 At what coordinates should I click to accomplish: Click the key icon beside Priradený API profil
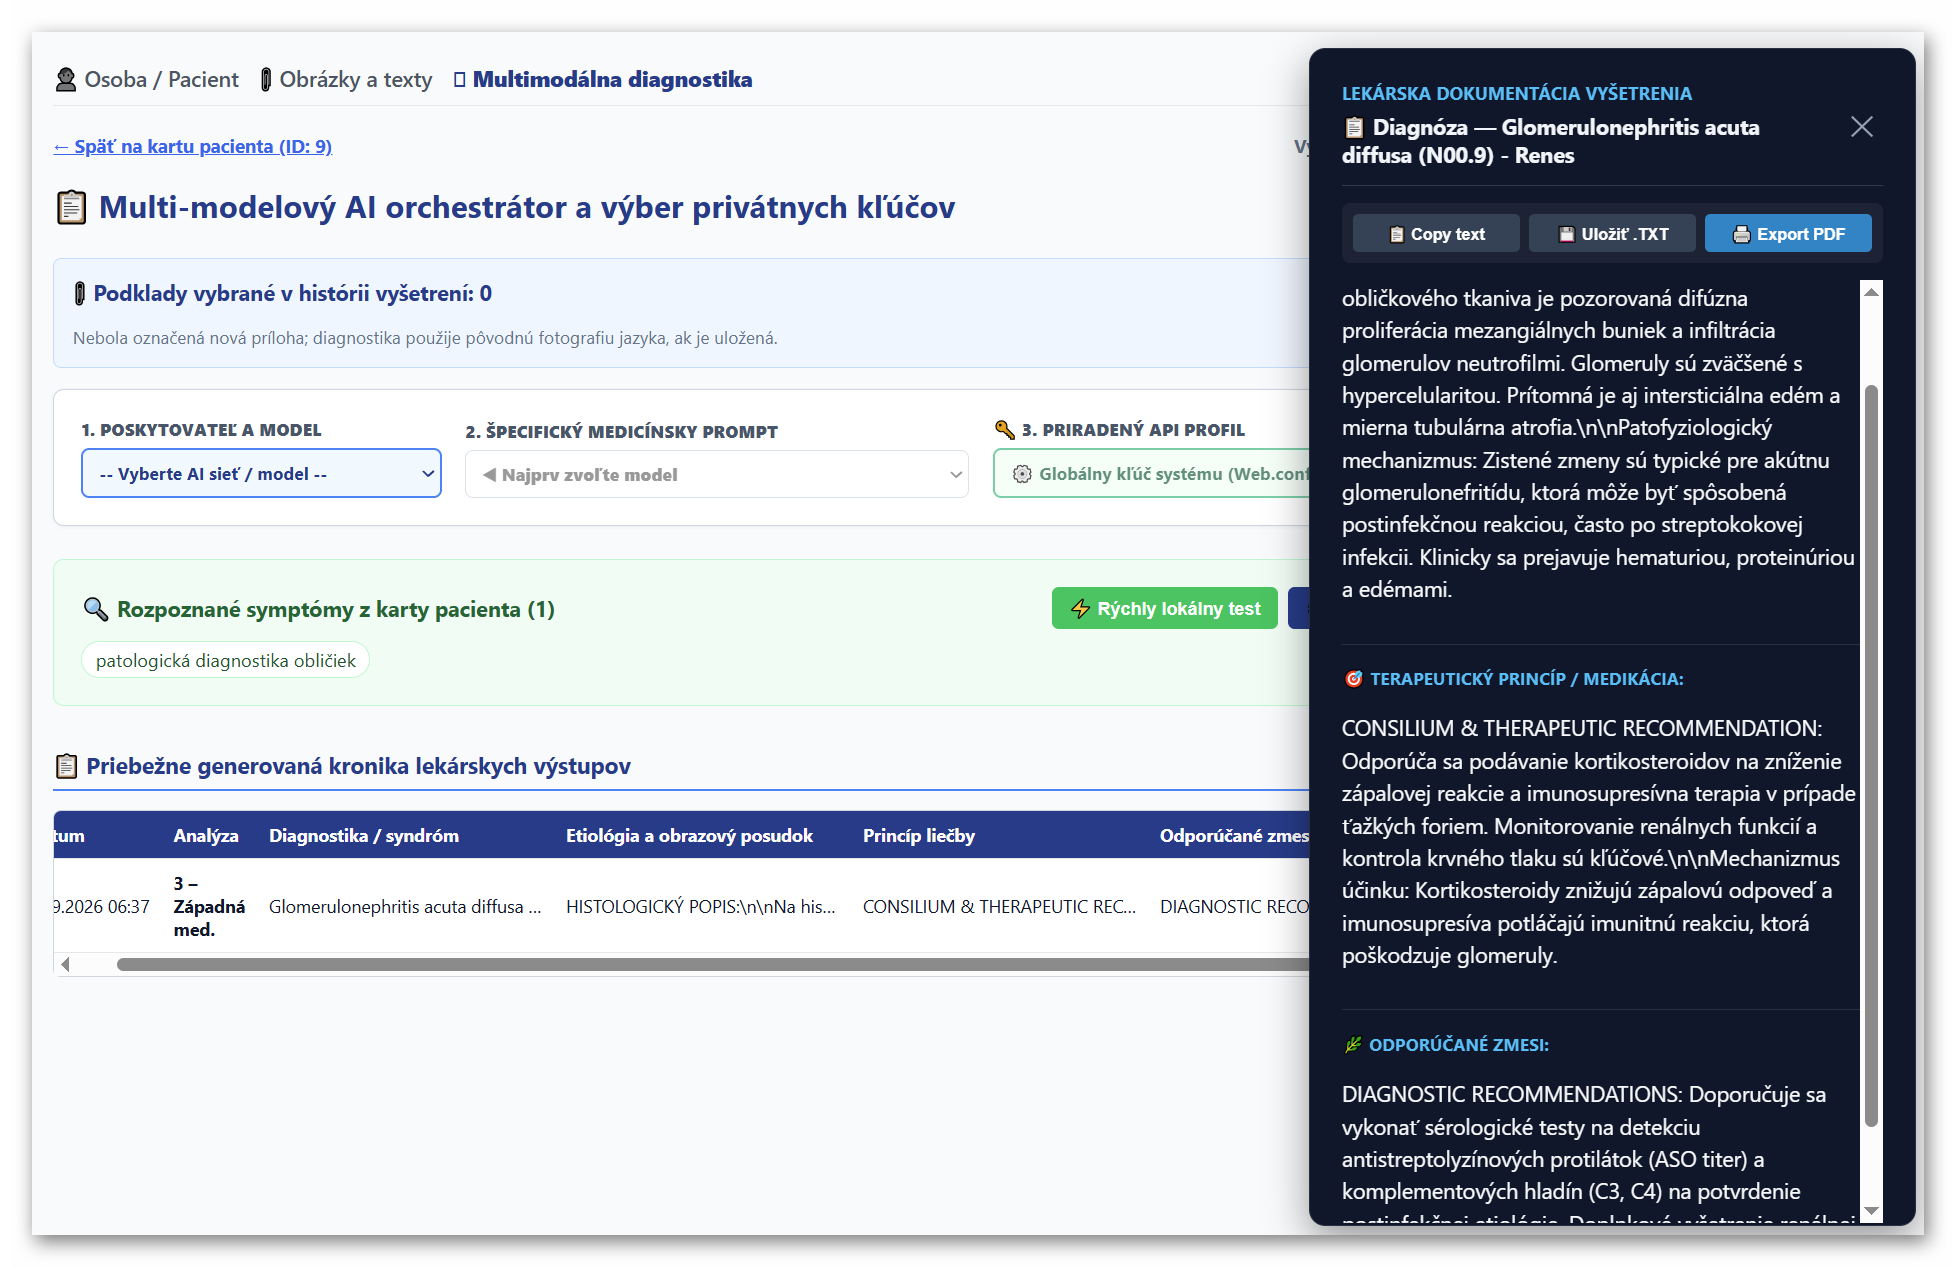click(x=1005, y=429)
